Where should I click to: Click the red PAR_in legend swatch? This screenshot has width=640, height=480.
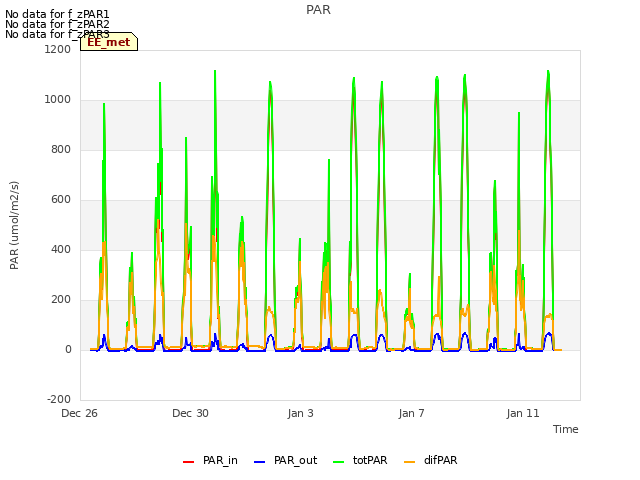(x=189, y=462)
